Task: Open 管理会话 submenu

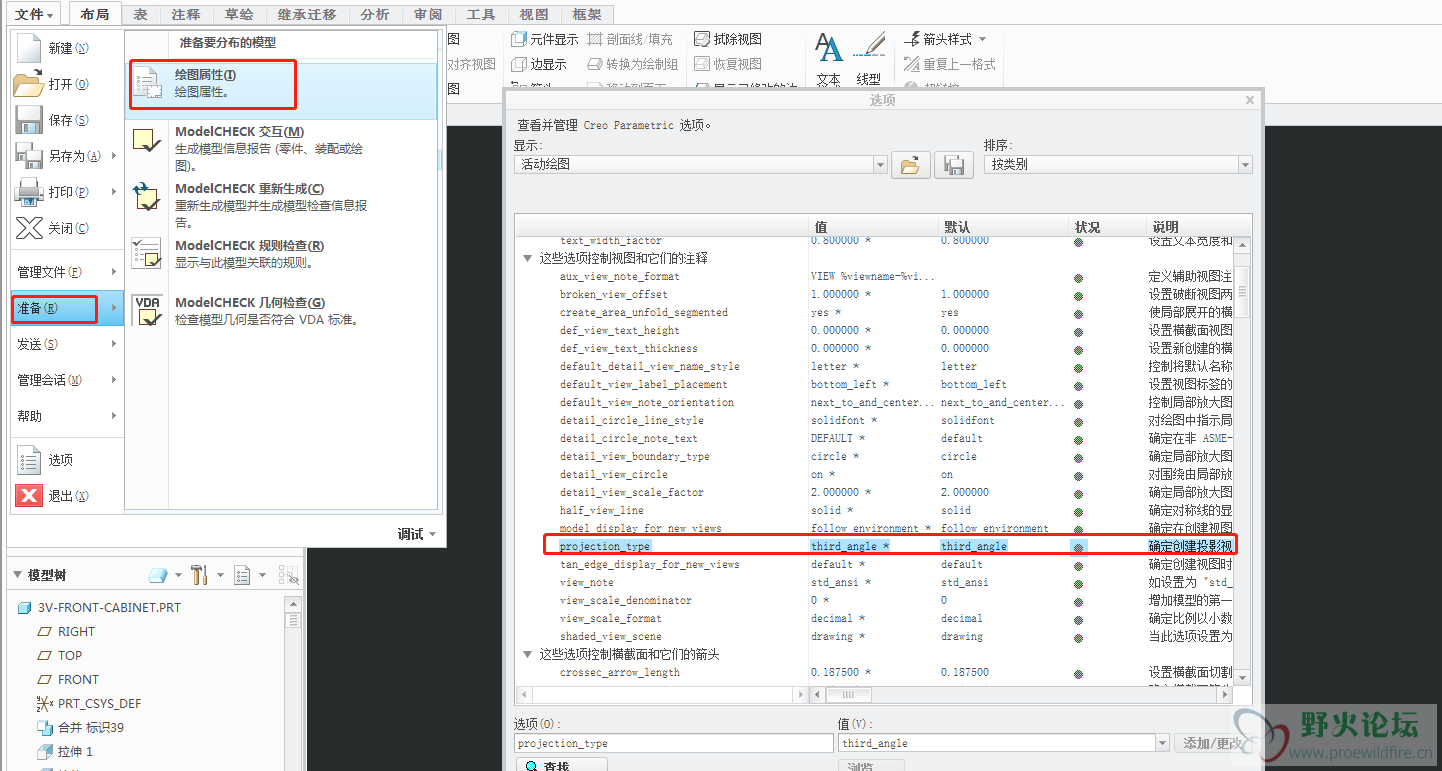Action: pyautogui.click(x=66, y=380)
